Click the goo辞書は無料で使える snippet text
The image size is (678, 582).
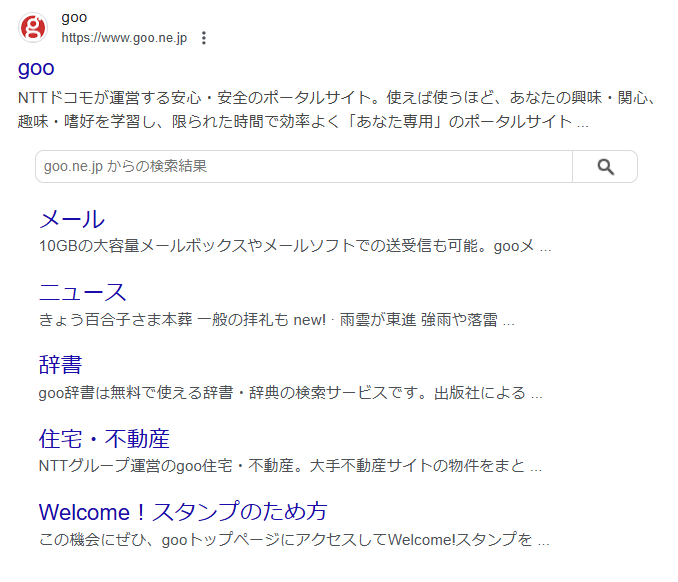290,393
